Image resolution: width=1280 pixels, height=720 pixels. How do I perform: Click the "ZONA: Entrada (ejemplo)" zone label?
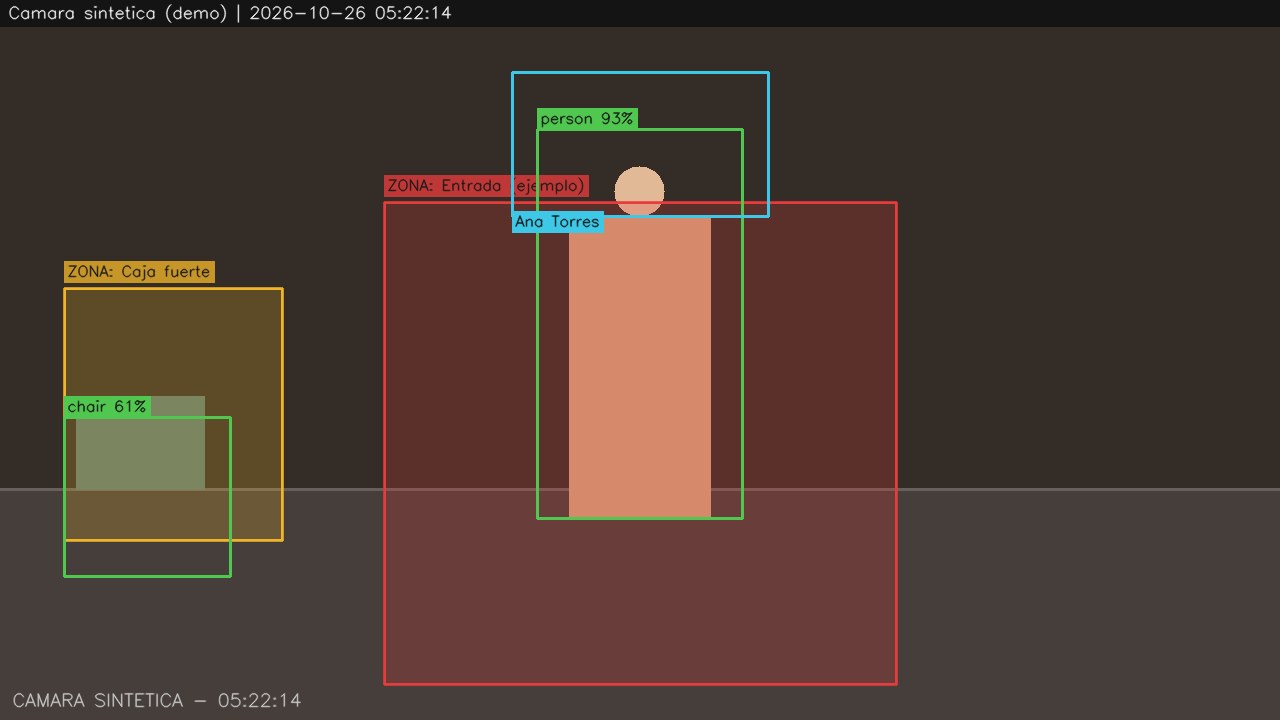(486, 186)
